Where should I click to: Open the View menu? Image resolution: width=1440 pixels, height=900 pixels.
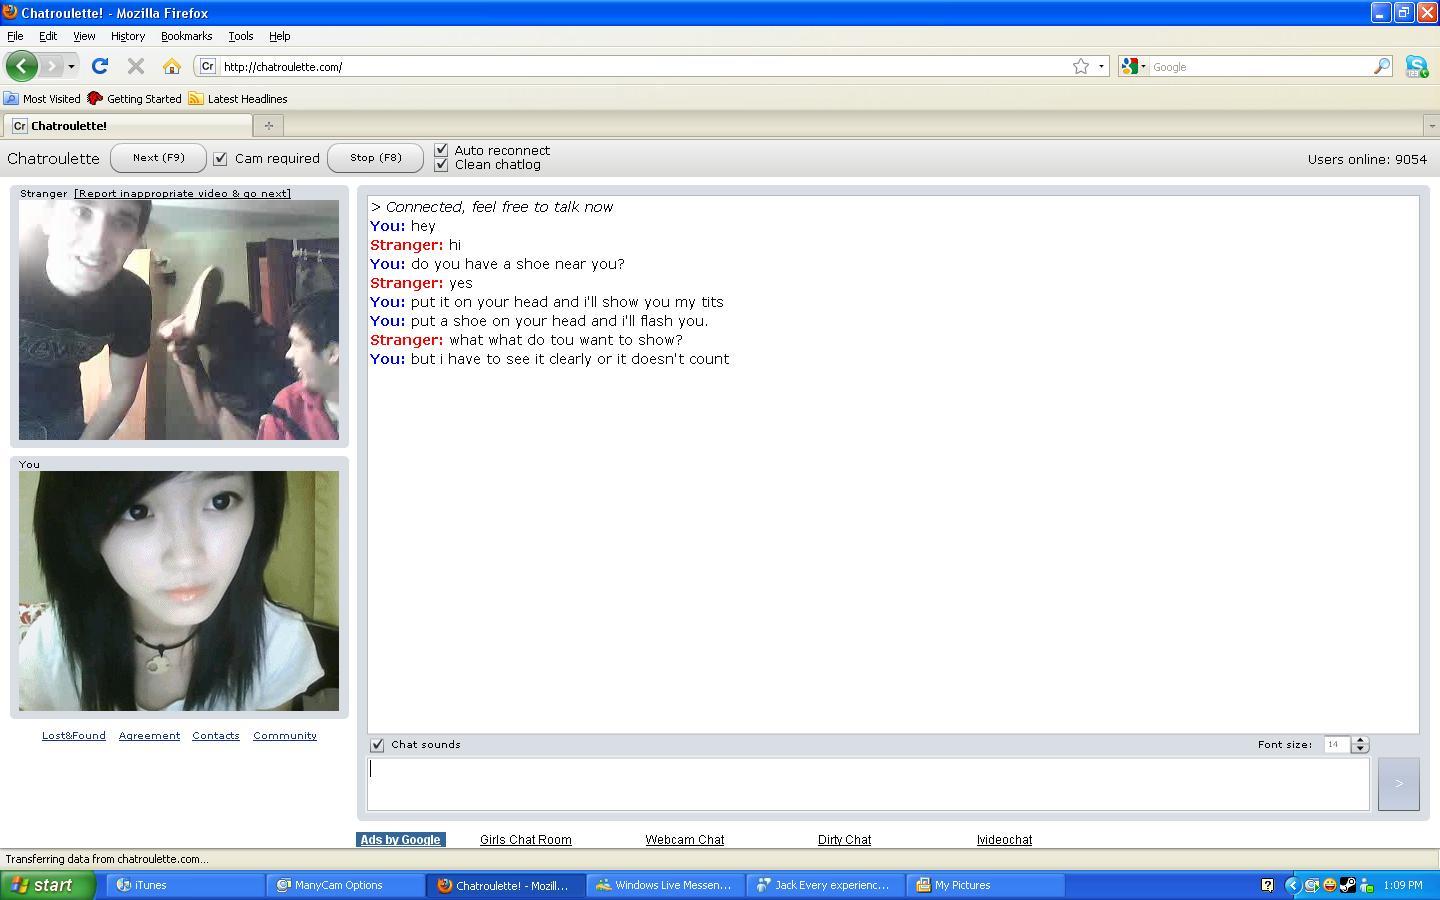(84, 36)
